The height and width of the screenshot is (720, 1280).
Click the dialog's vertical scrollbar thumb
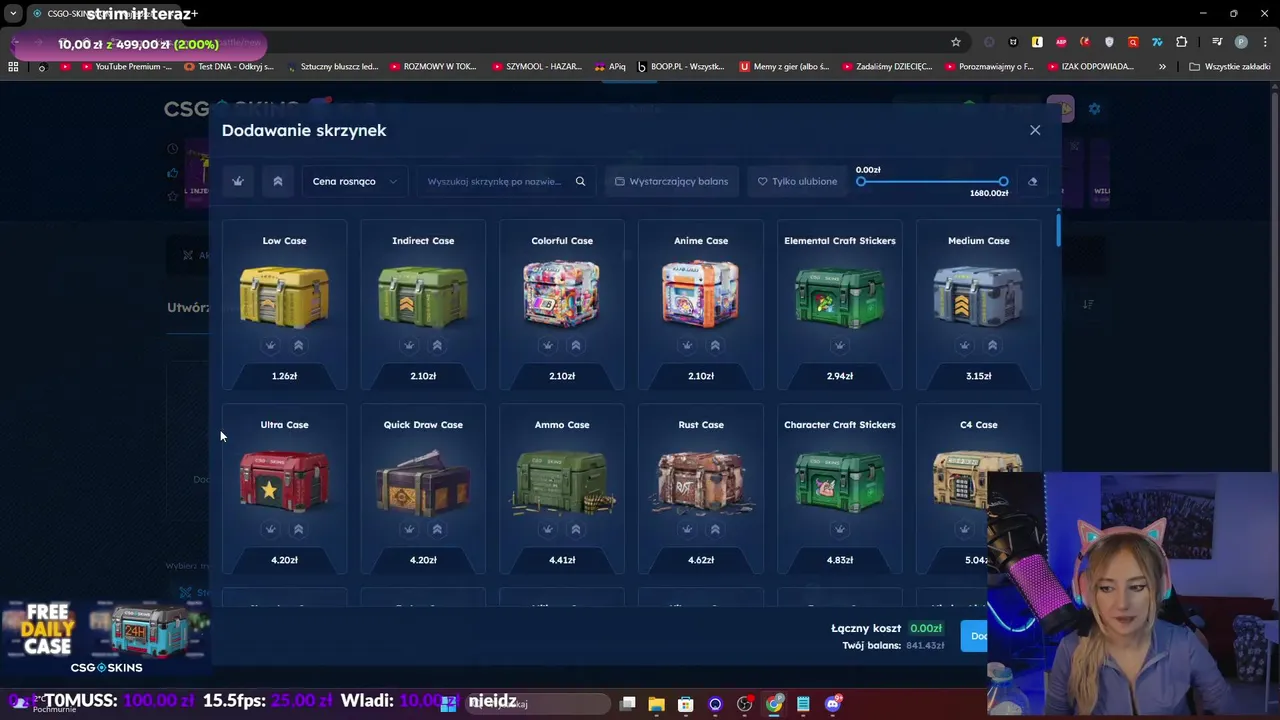pos(1058,228)
